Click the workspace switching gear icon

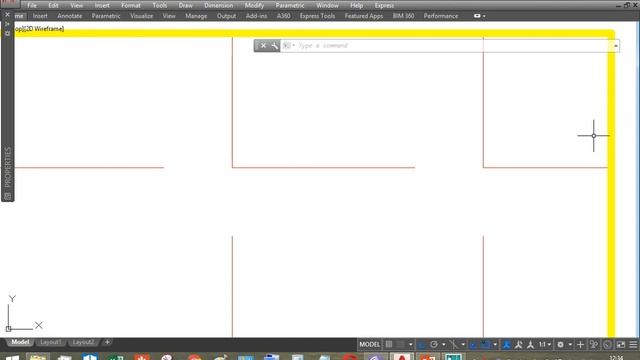click(x=560, y=344)
